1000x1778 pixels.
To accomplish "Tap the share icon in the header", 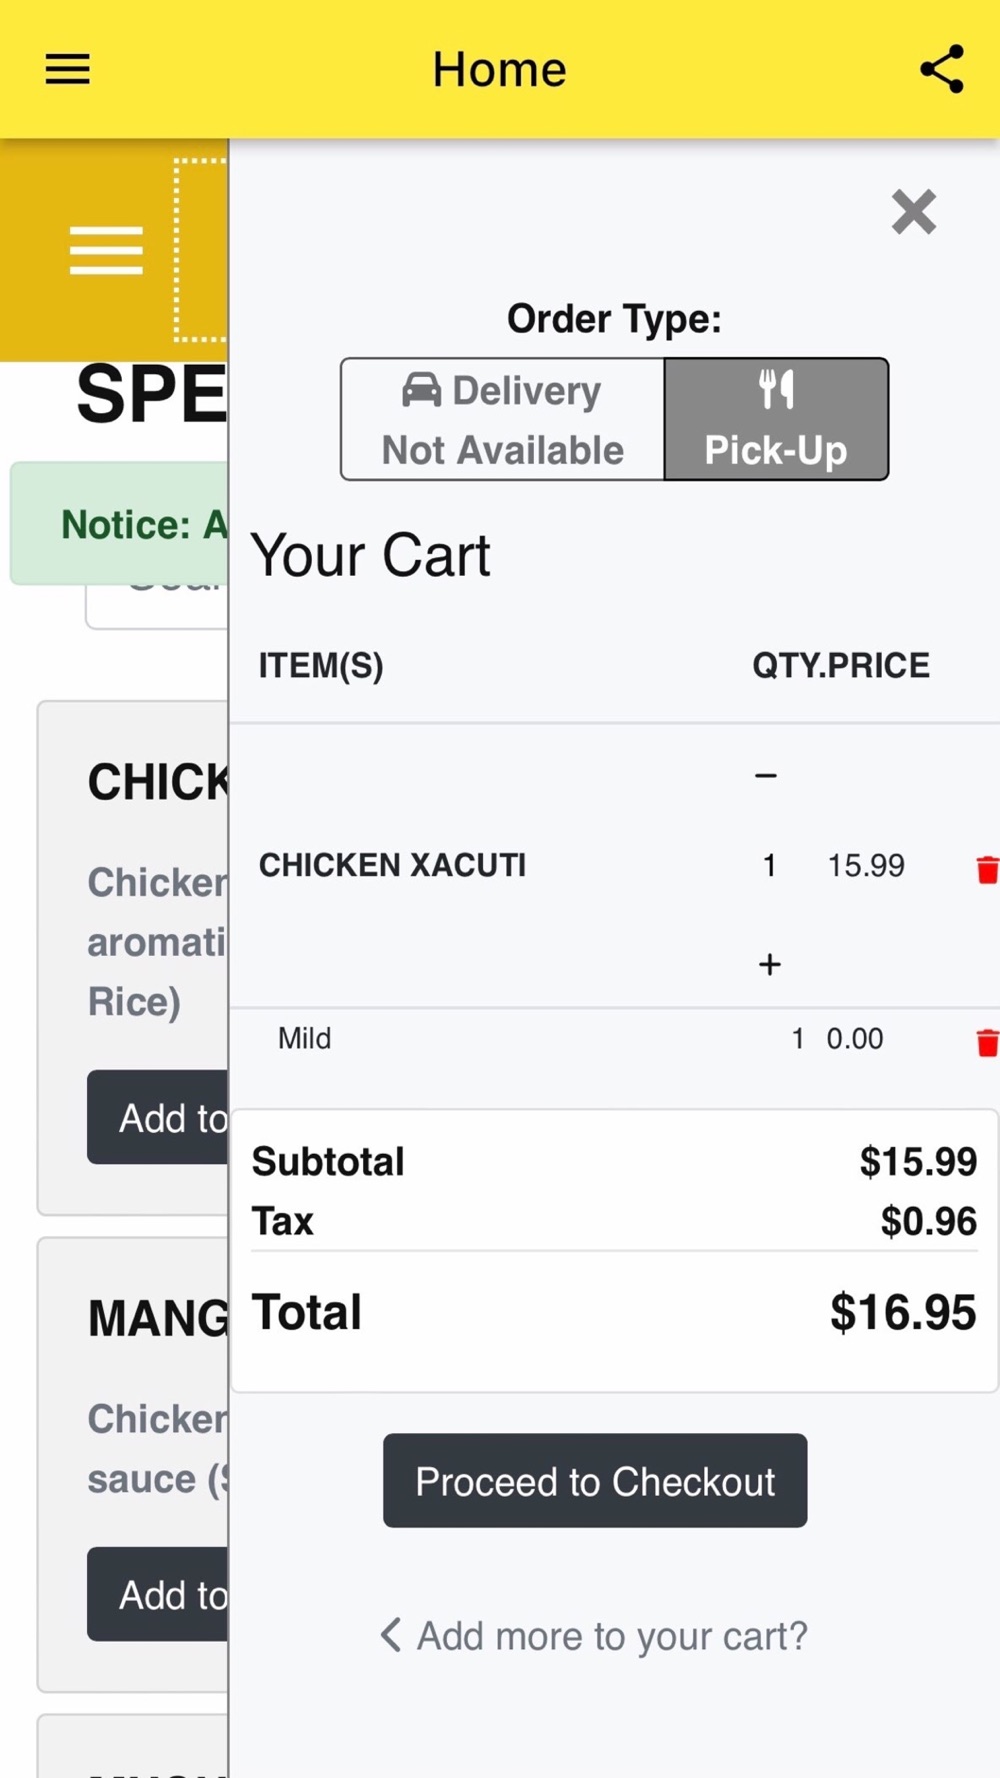I will tap(942, 69).
